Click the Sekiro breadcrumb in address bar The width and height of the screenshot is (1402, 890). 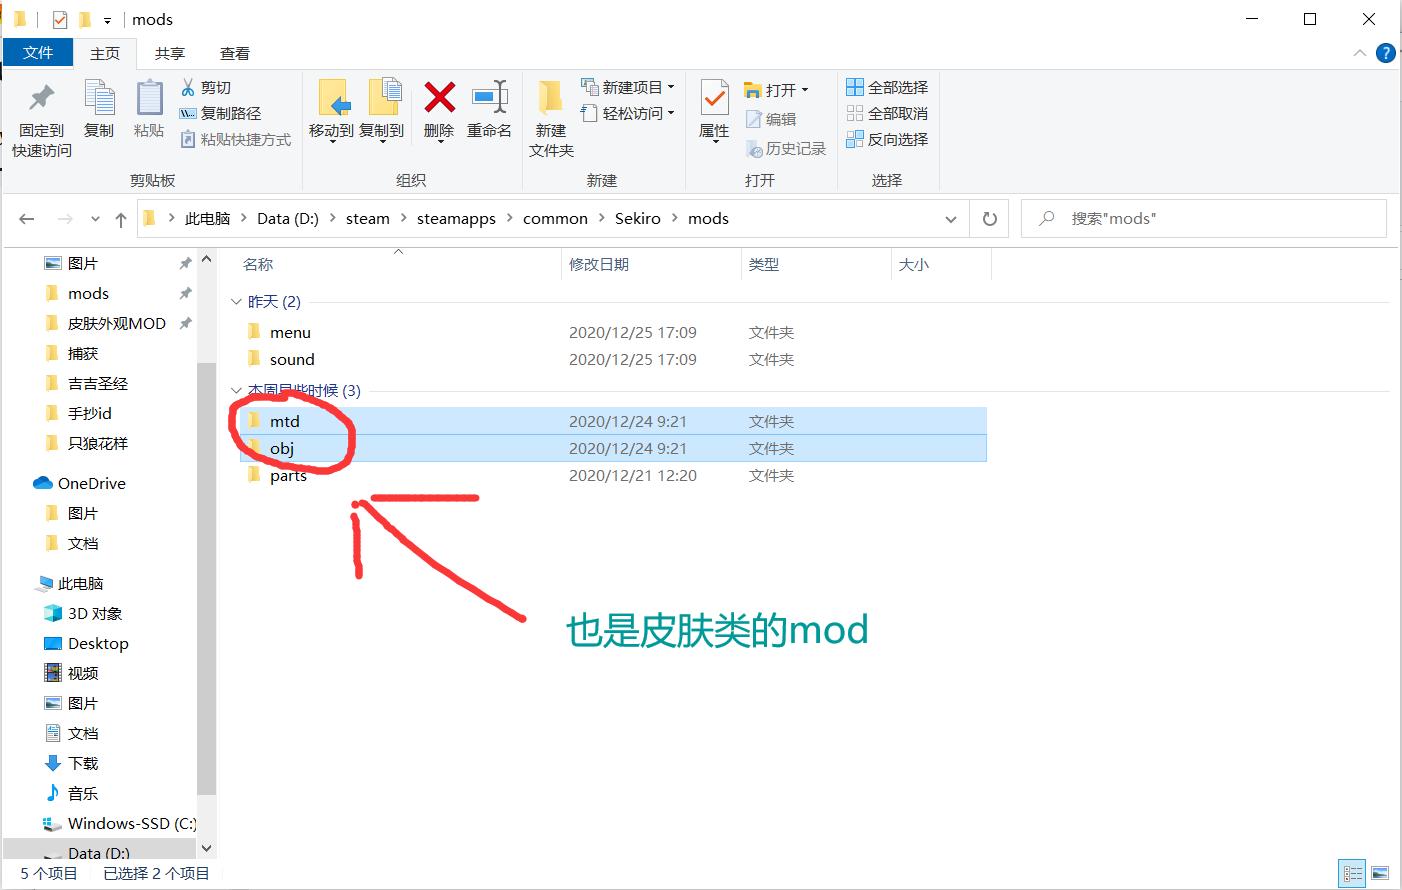[637, 219]
